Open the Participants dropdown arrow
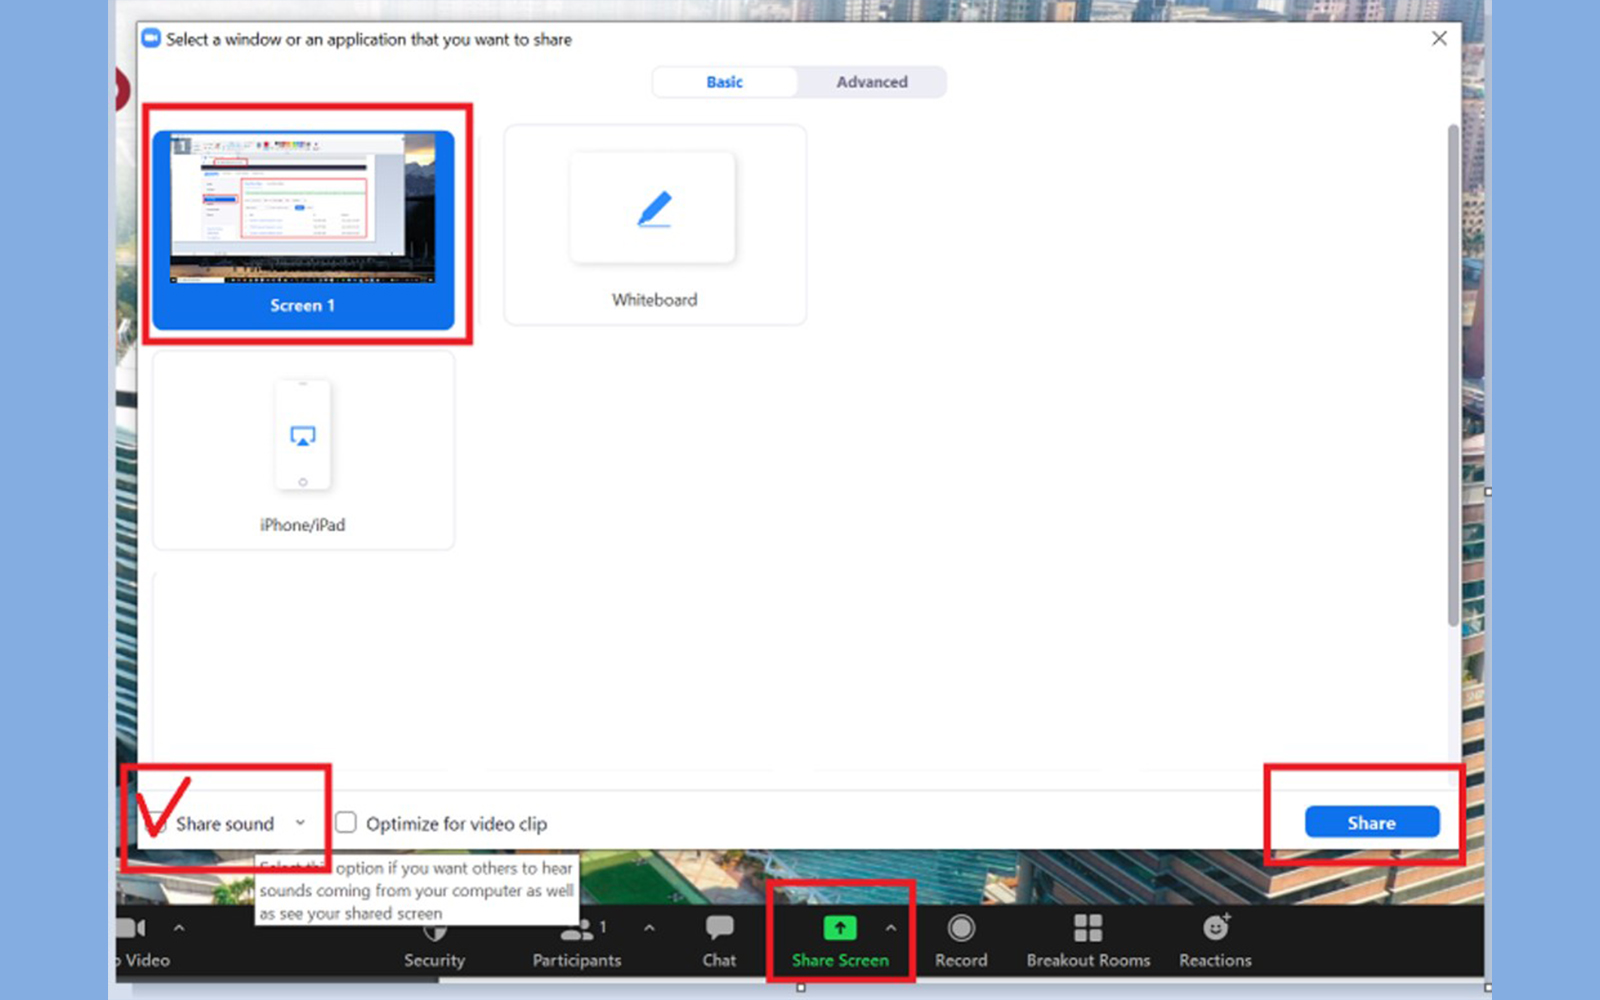 tap(650, 928)
